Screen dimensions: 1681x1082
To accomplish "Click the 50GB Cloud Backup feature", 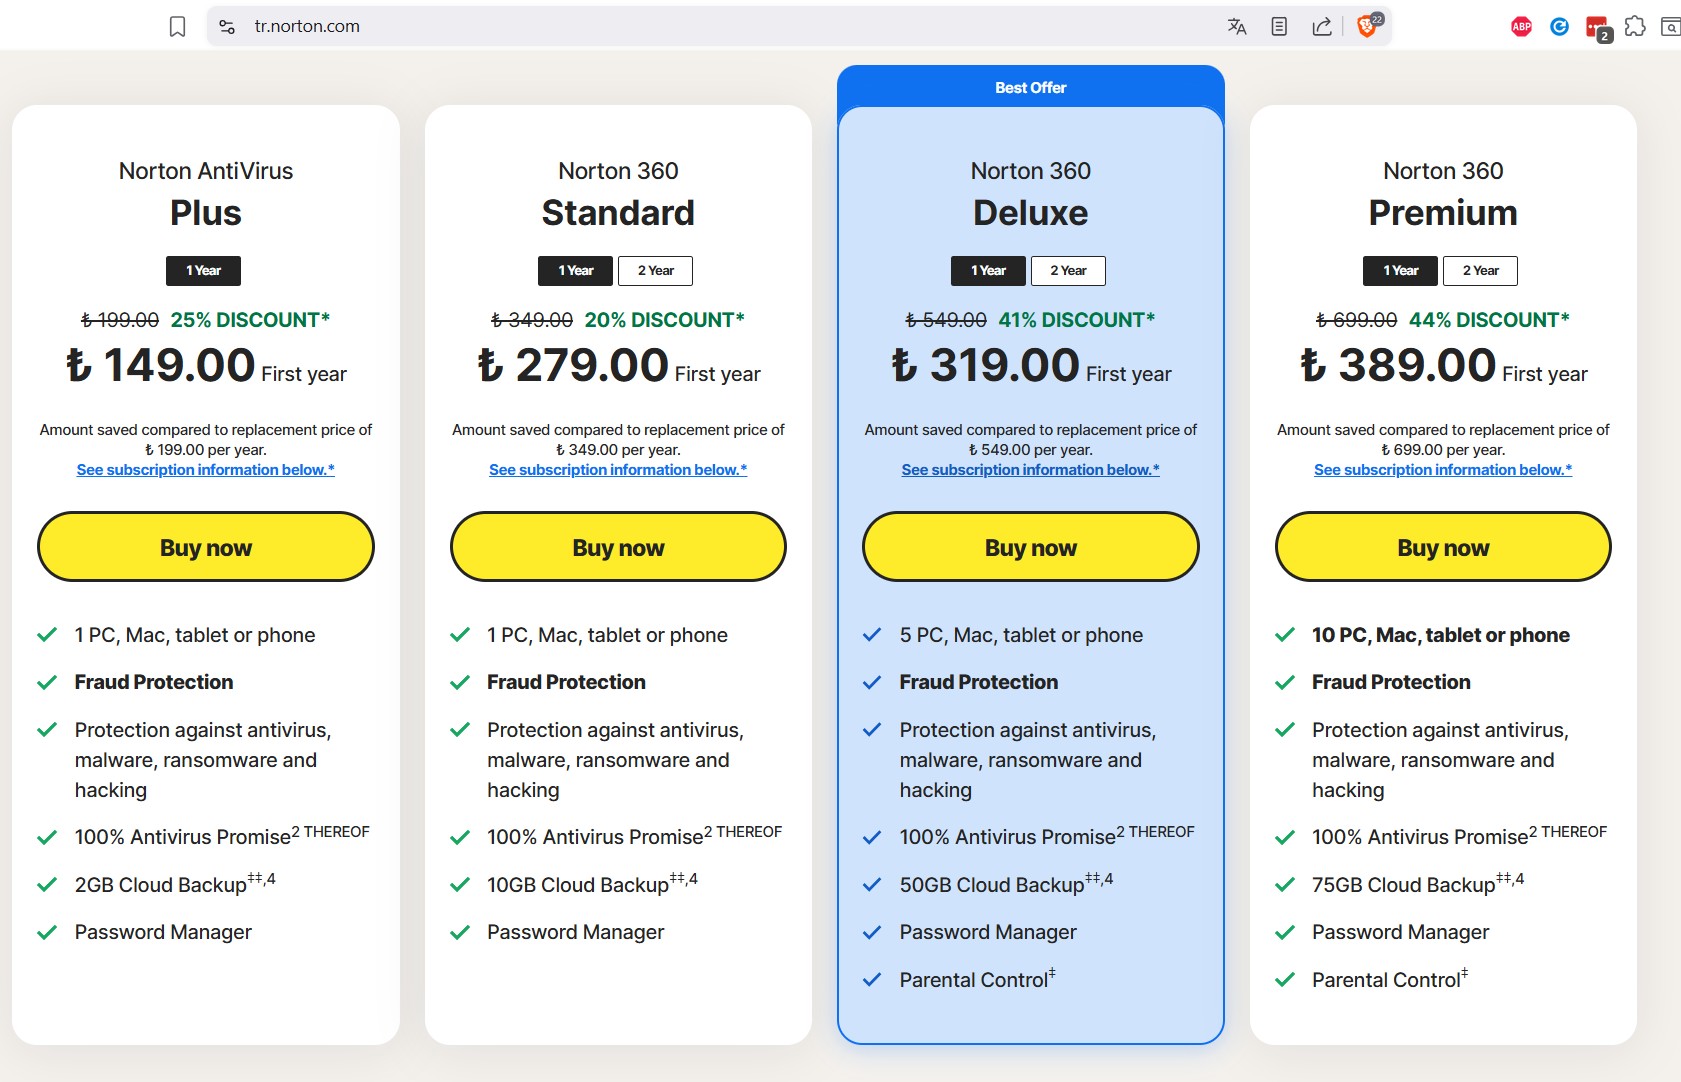I will click(1006, 883).
